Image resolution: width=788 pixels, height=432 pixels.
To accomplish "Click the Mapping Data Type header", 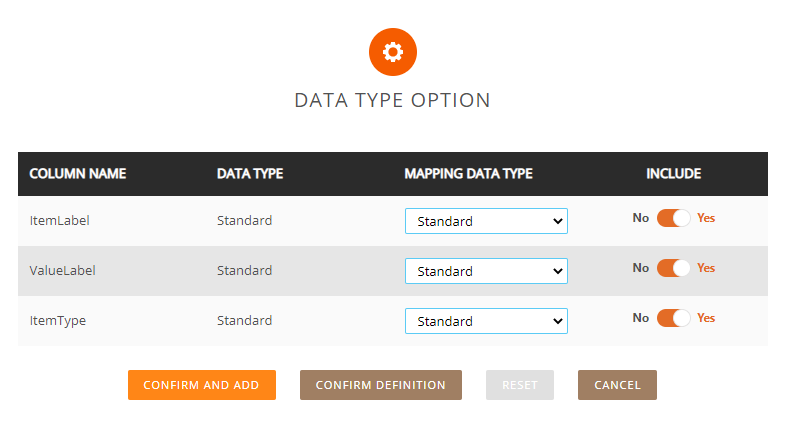I will coord(468,174).
